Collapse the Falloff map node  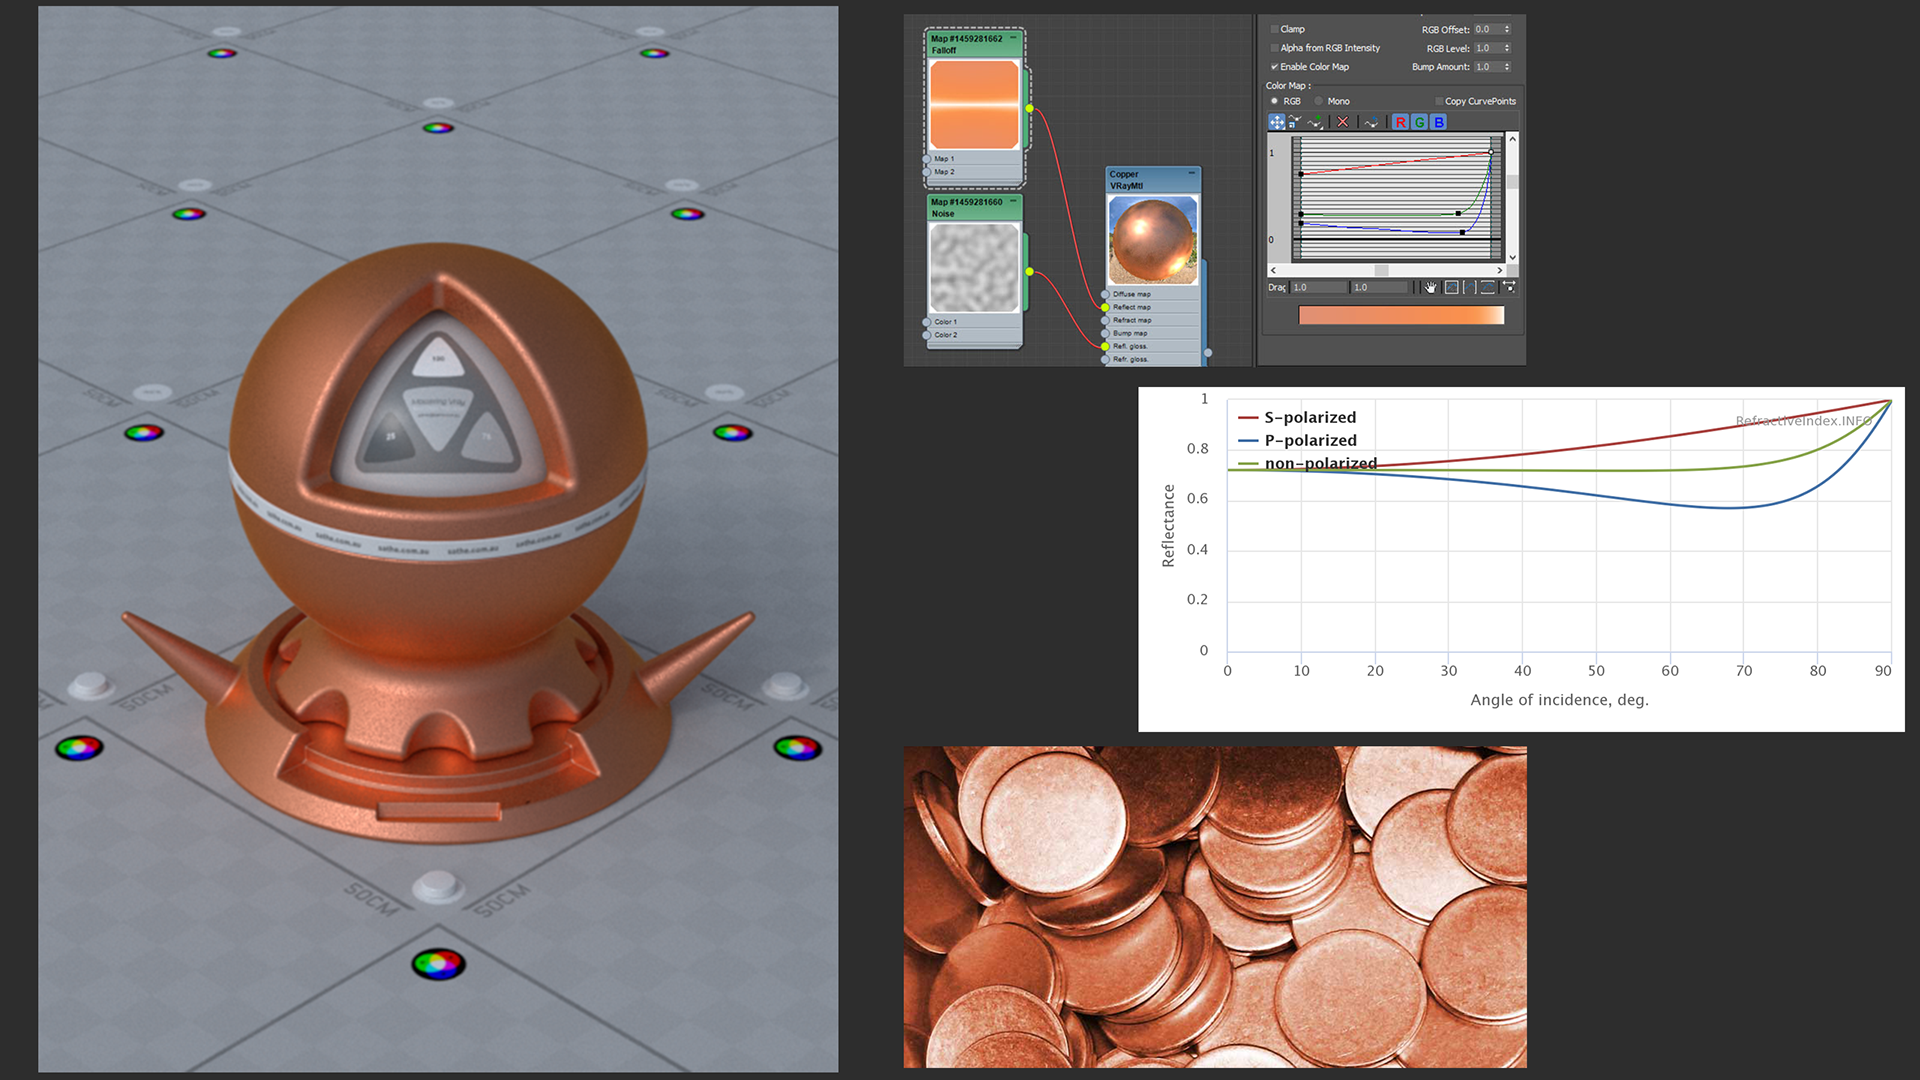point(1013,38)
